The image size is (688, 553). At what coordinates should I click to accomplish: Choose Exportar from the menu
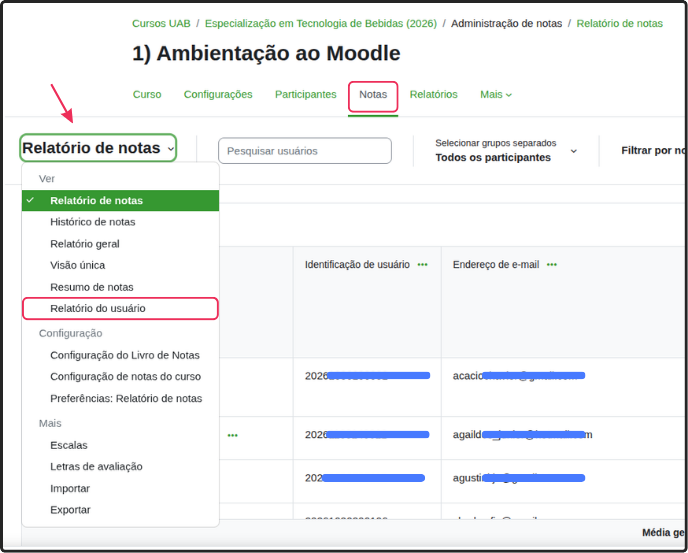[x=70, y=510]
